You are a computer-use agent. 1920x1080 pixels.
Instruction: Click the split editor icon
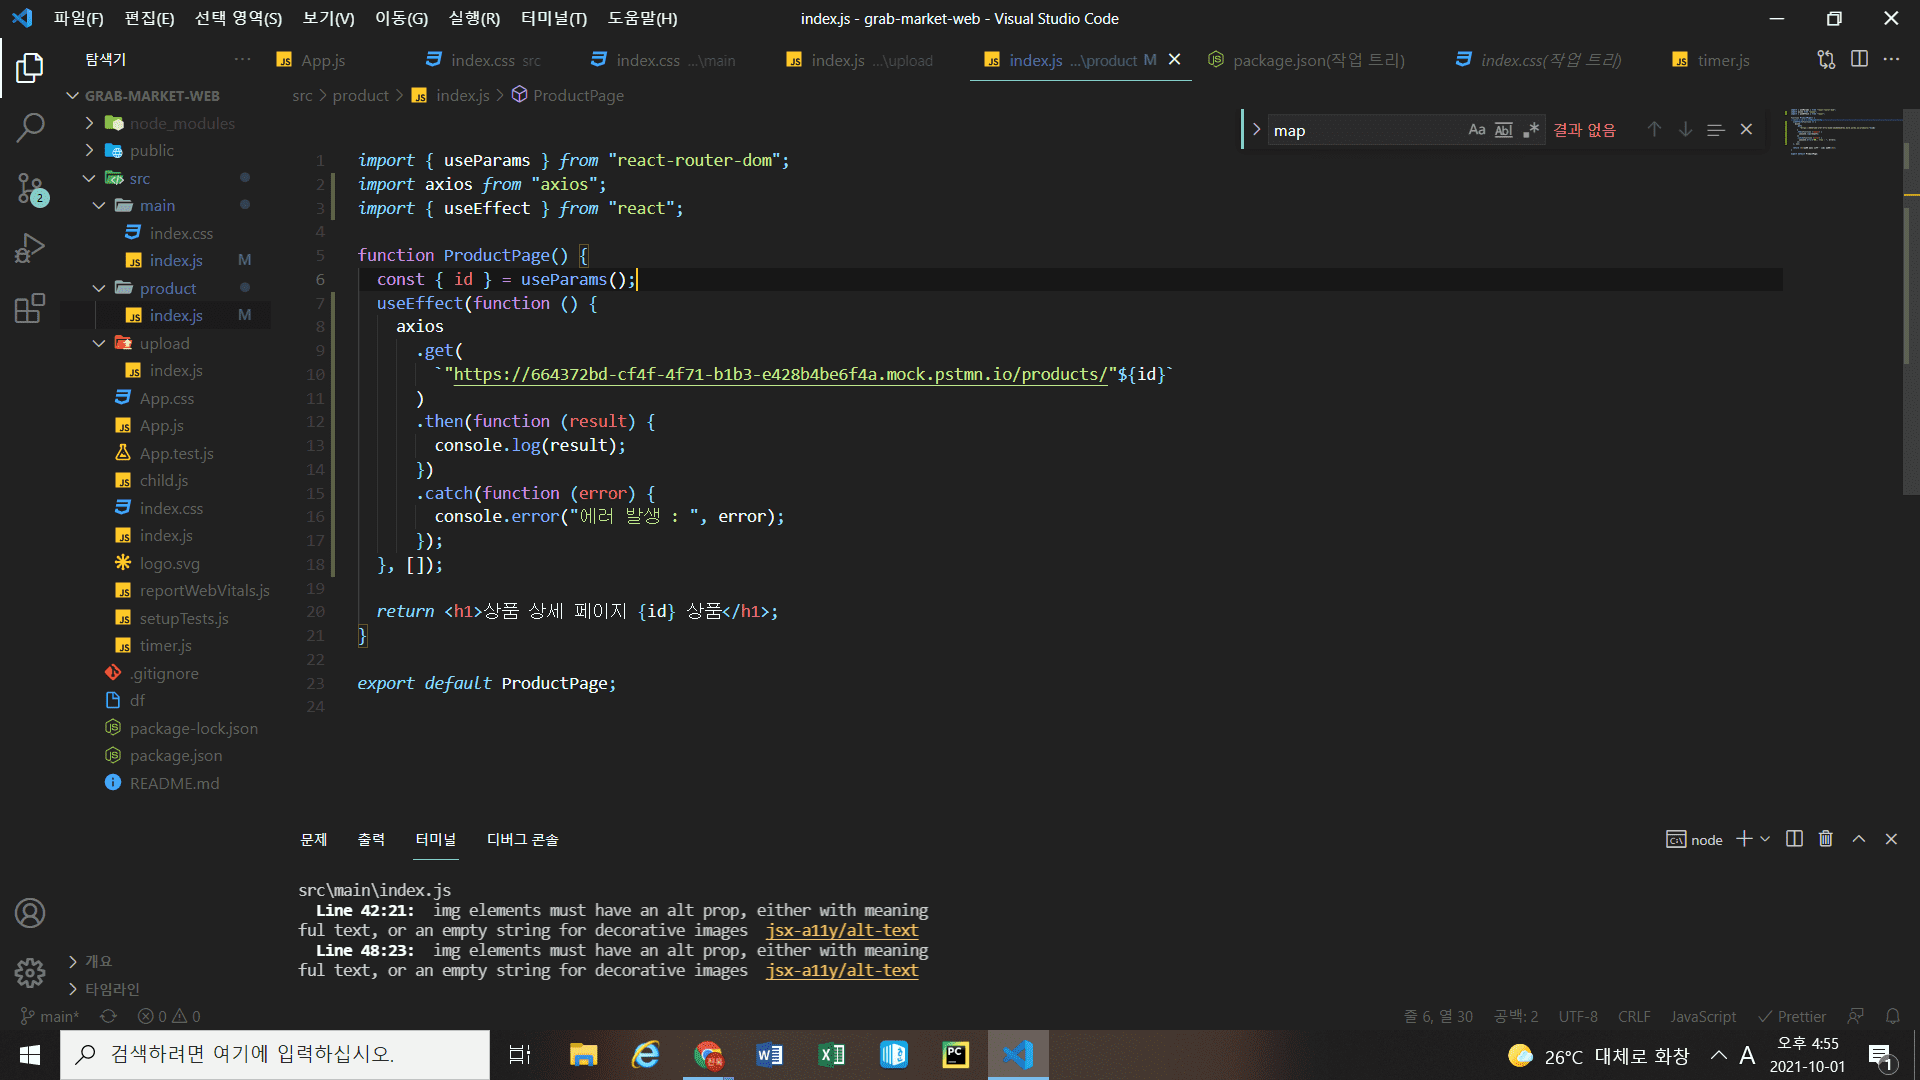click(x=1859, y=60)
